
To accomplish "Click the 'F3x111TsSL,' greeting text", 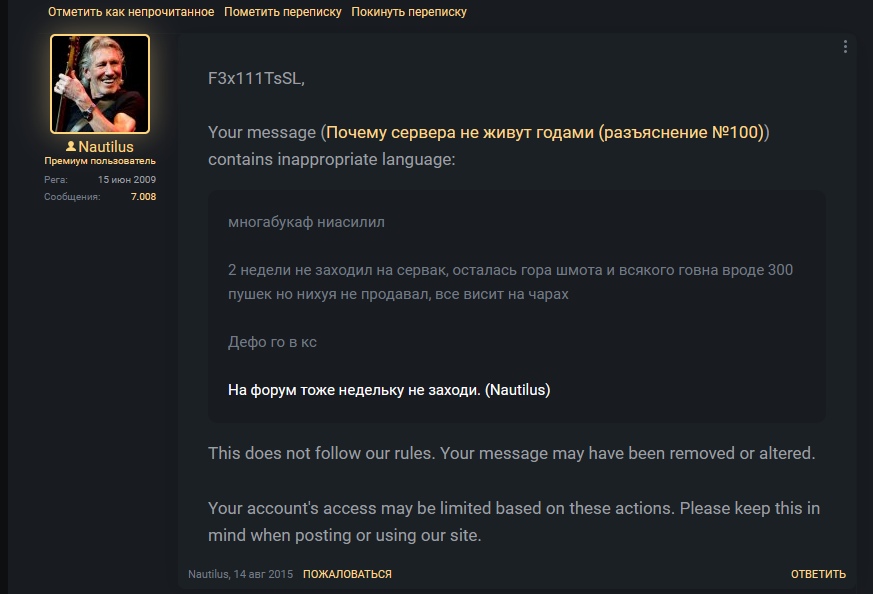I will tap(256, 78).
